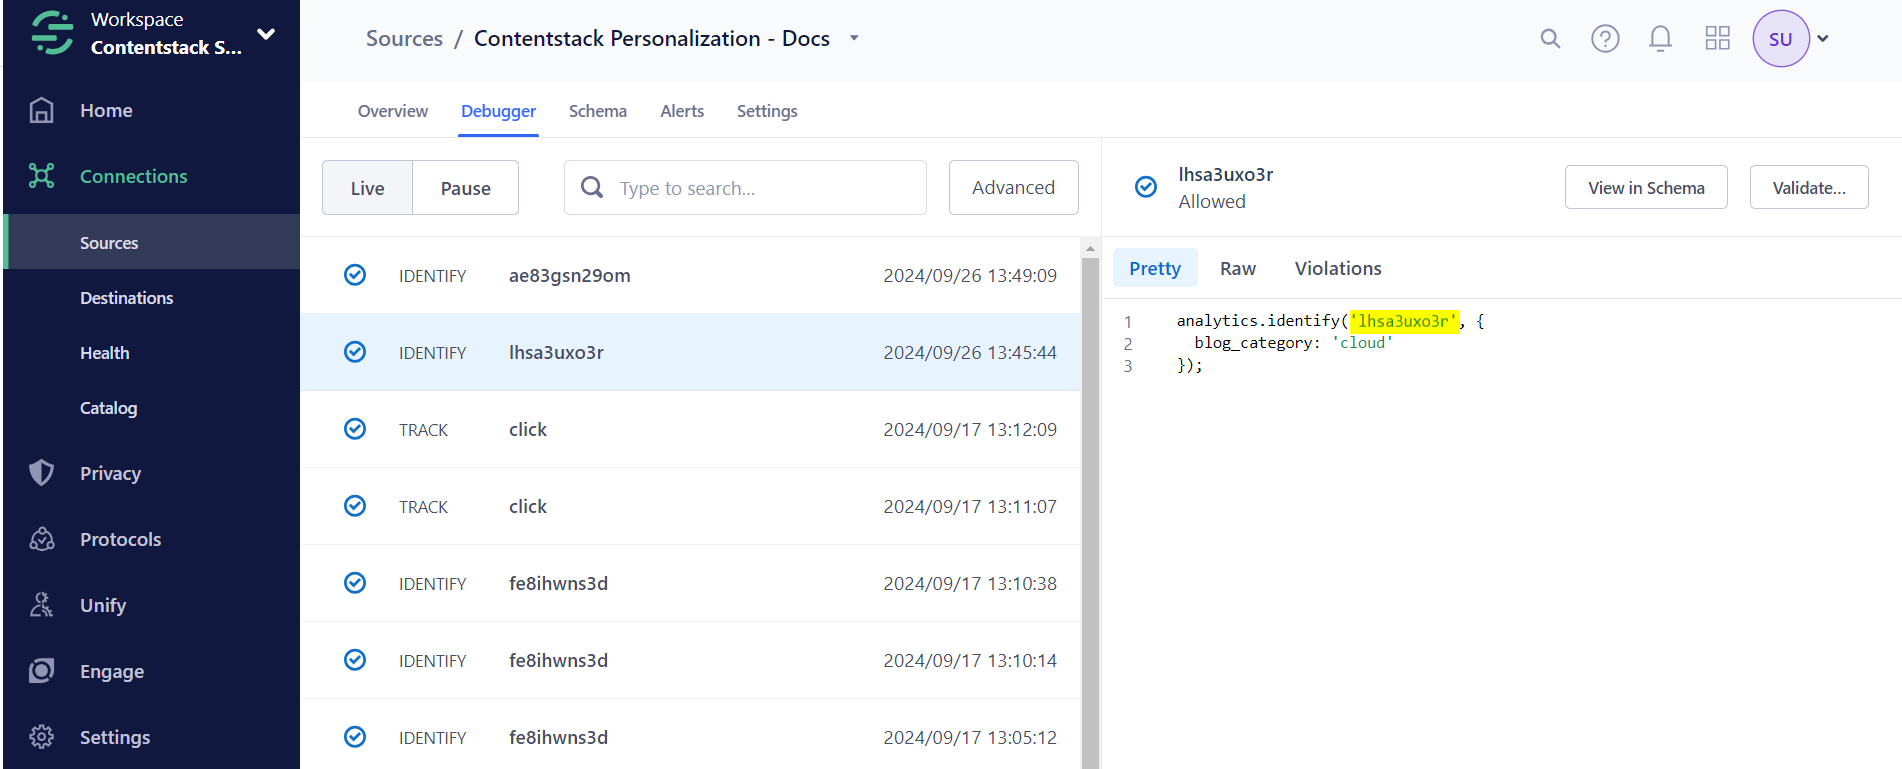
Task: Select the click track event at 13:11:07
Action: point(690,506)
